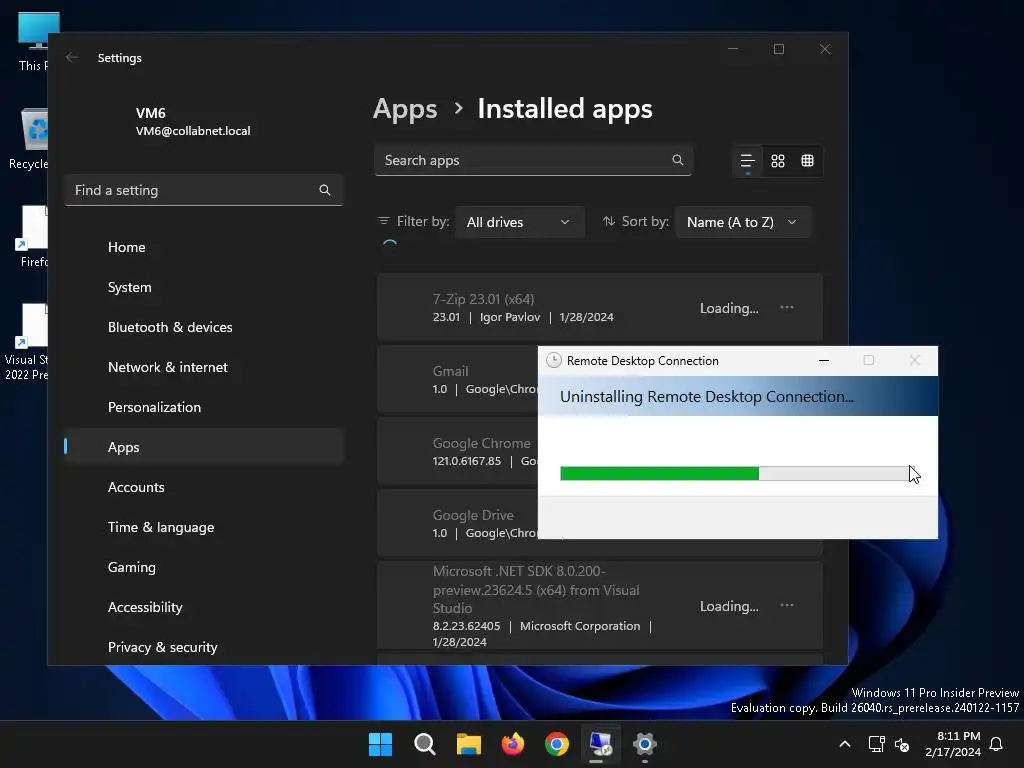Switch to grid view layout
Image resolution: width=1024 pixels, height=768 pixels.
pos(778,161)
